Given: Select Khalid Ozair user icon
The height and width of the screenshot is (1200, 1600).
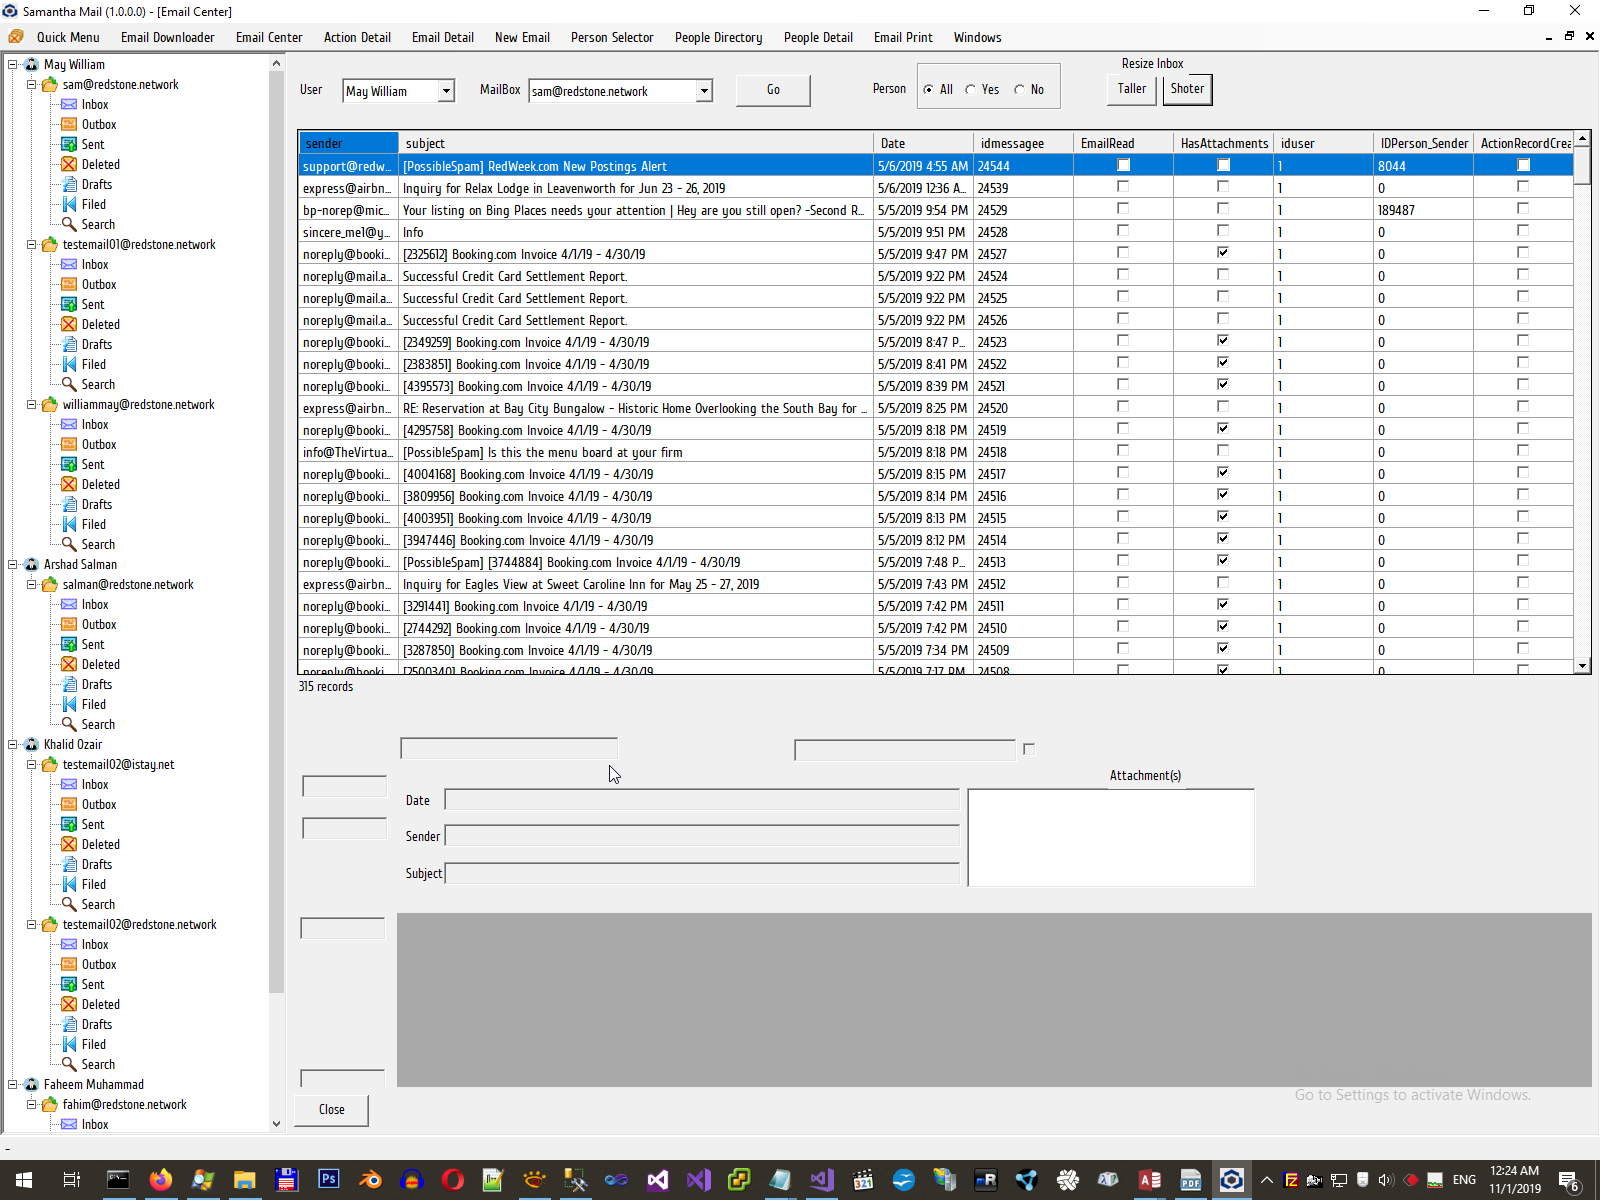Looking at the screenshot, I should tap(32, 744).
